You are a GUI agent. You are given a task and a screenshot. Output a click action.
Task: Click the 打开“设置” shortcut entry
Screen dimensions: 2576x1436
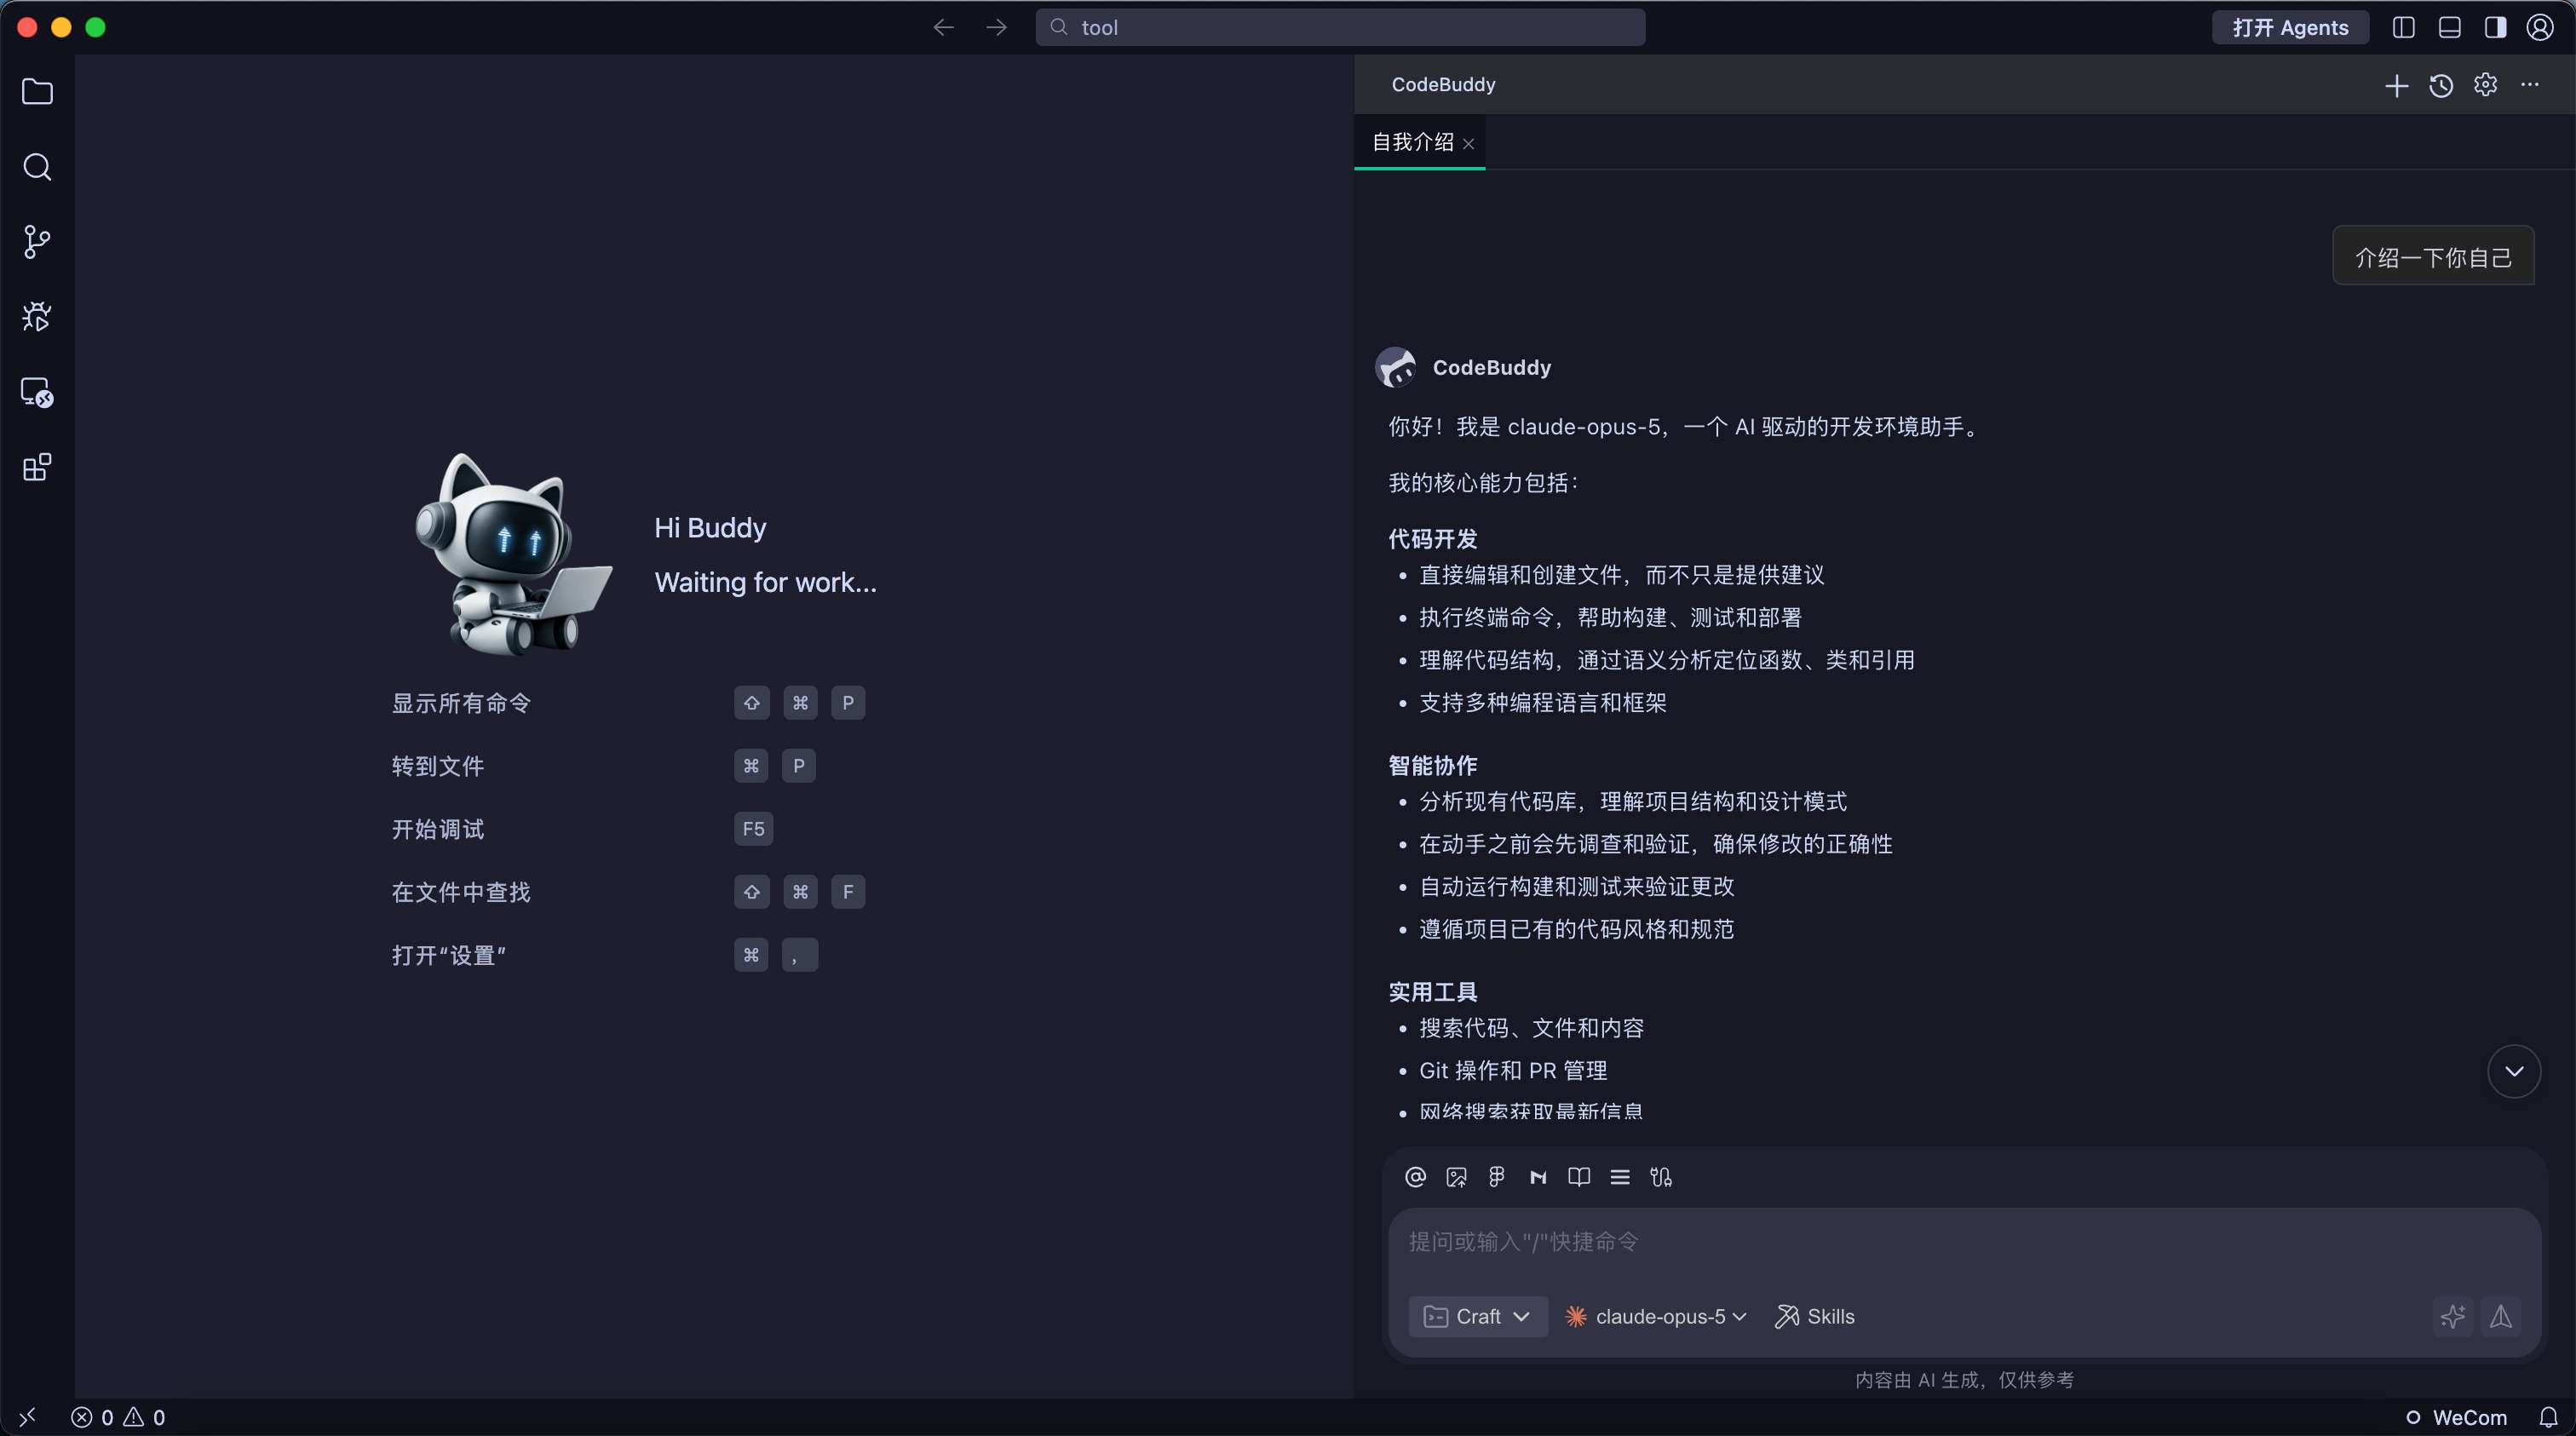pos(449,955)
